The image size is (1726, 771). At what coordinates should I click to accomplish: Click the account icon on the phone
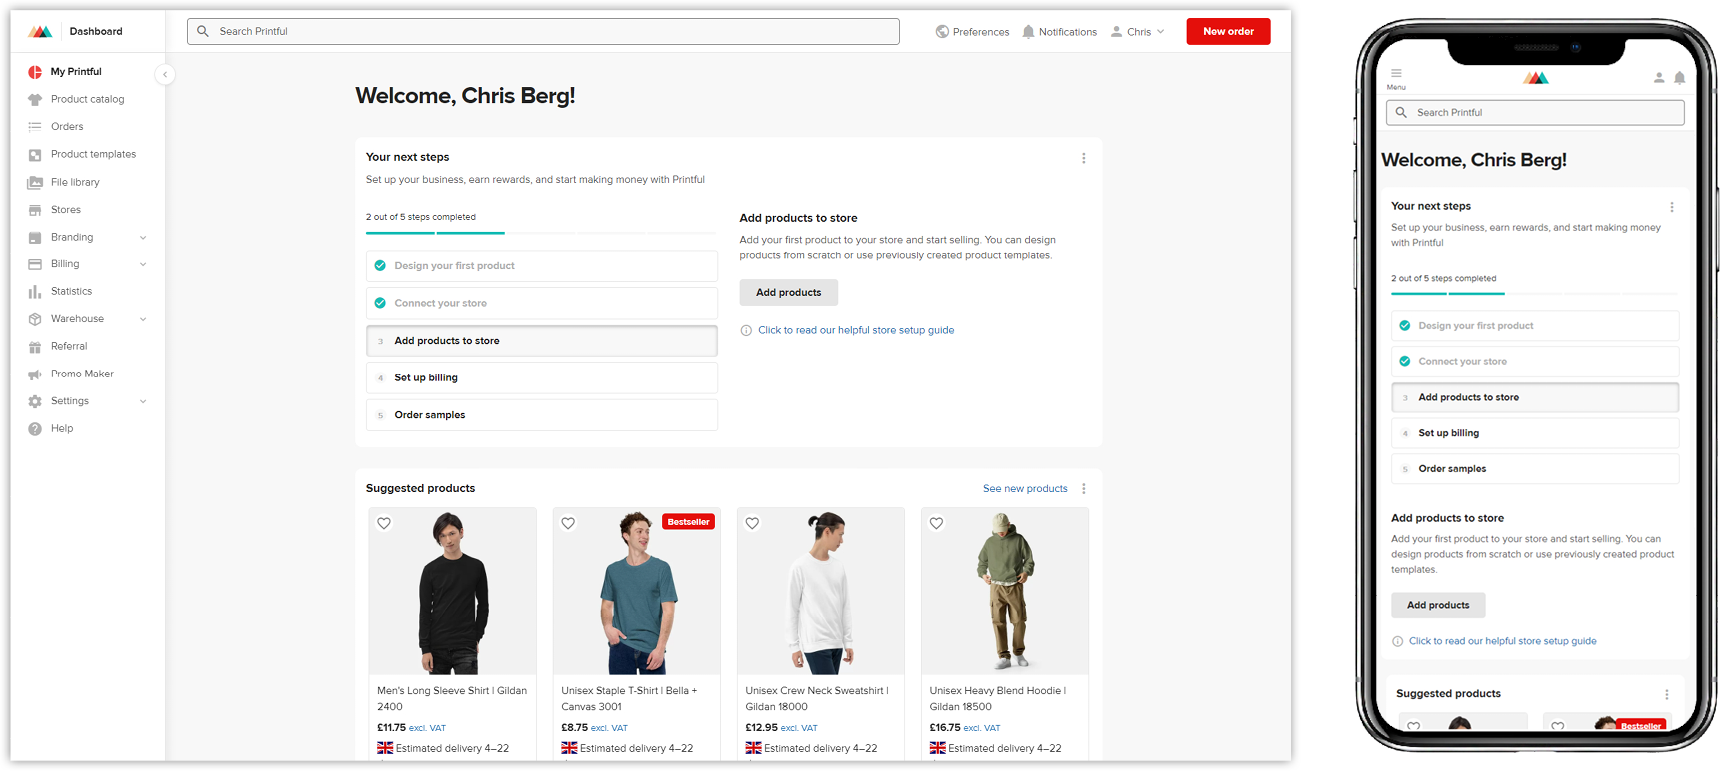coord(1659,78)
